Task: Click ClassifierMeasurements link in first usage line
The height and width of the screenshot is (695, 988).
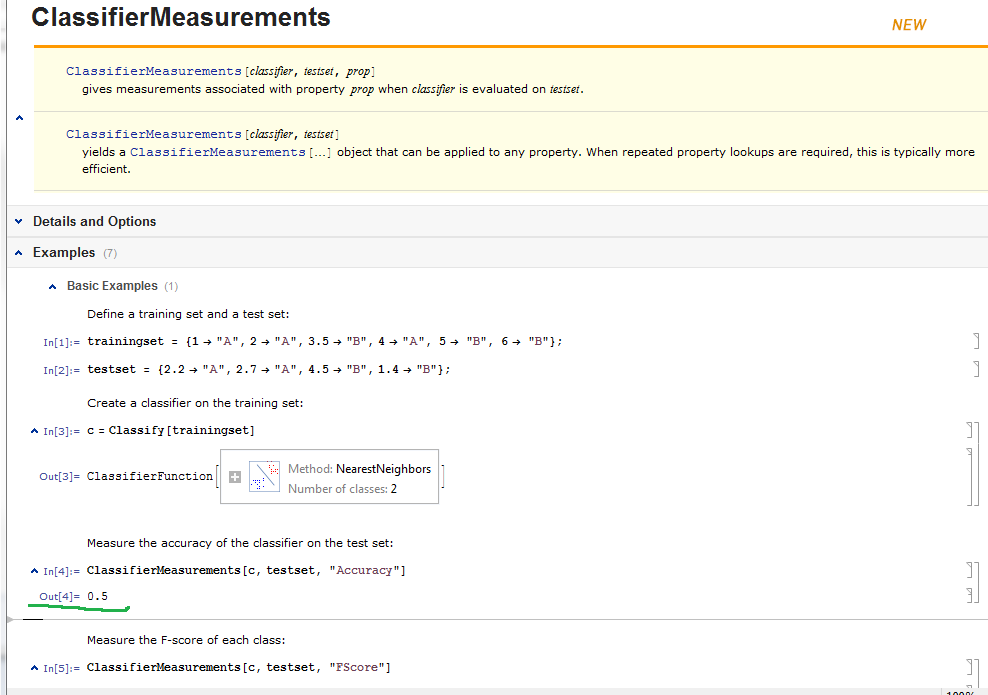Action: pos(154,71)
